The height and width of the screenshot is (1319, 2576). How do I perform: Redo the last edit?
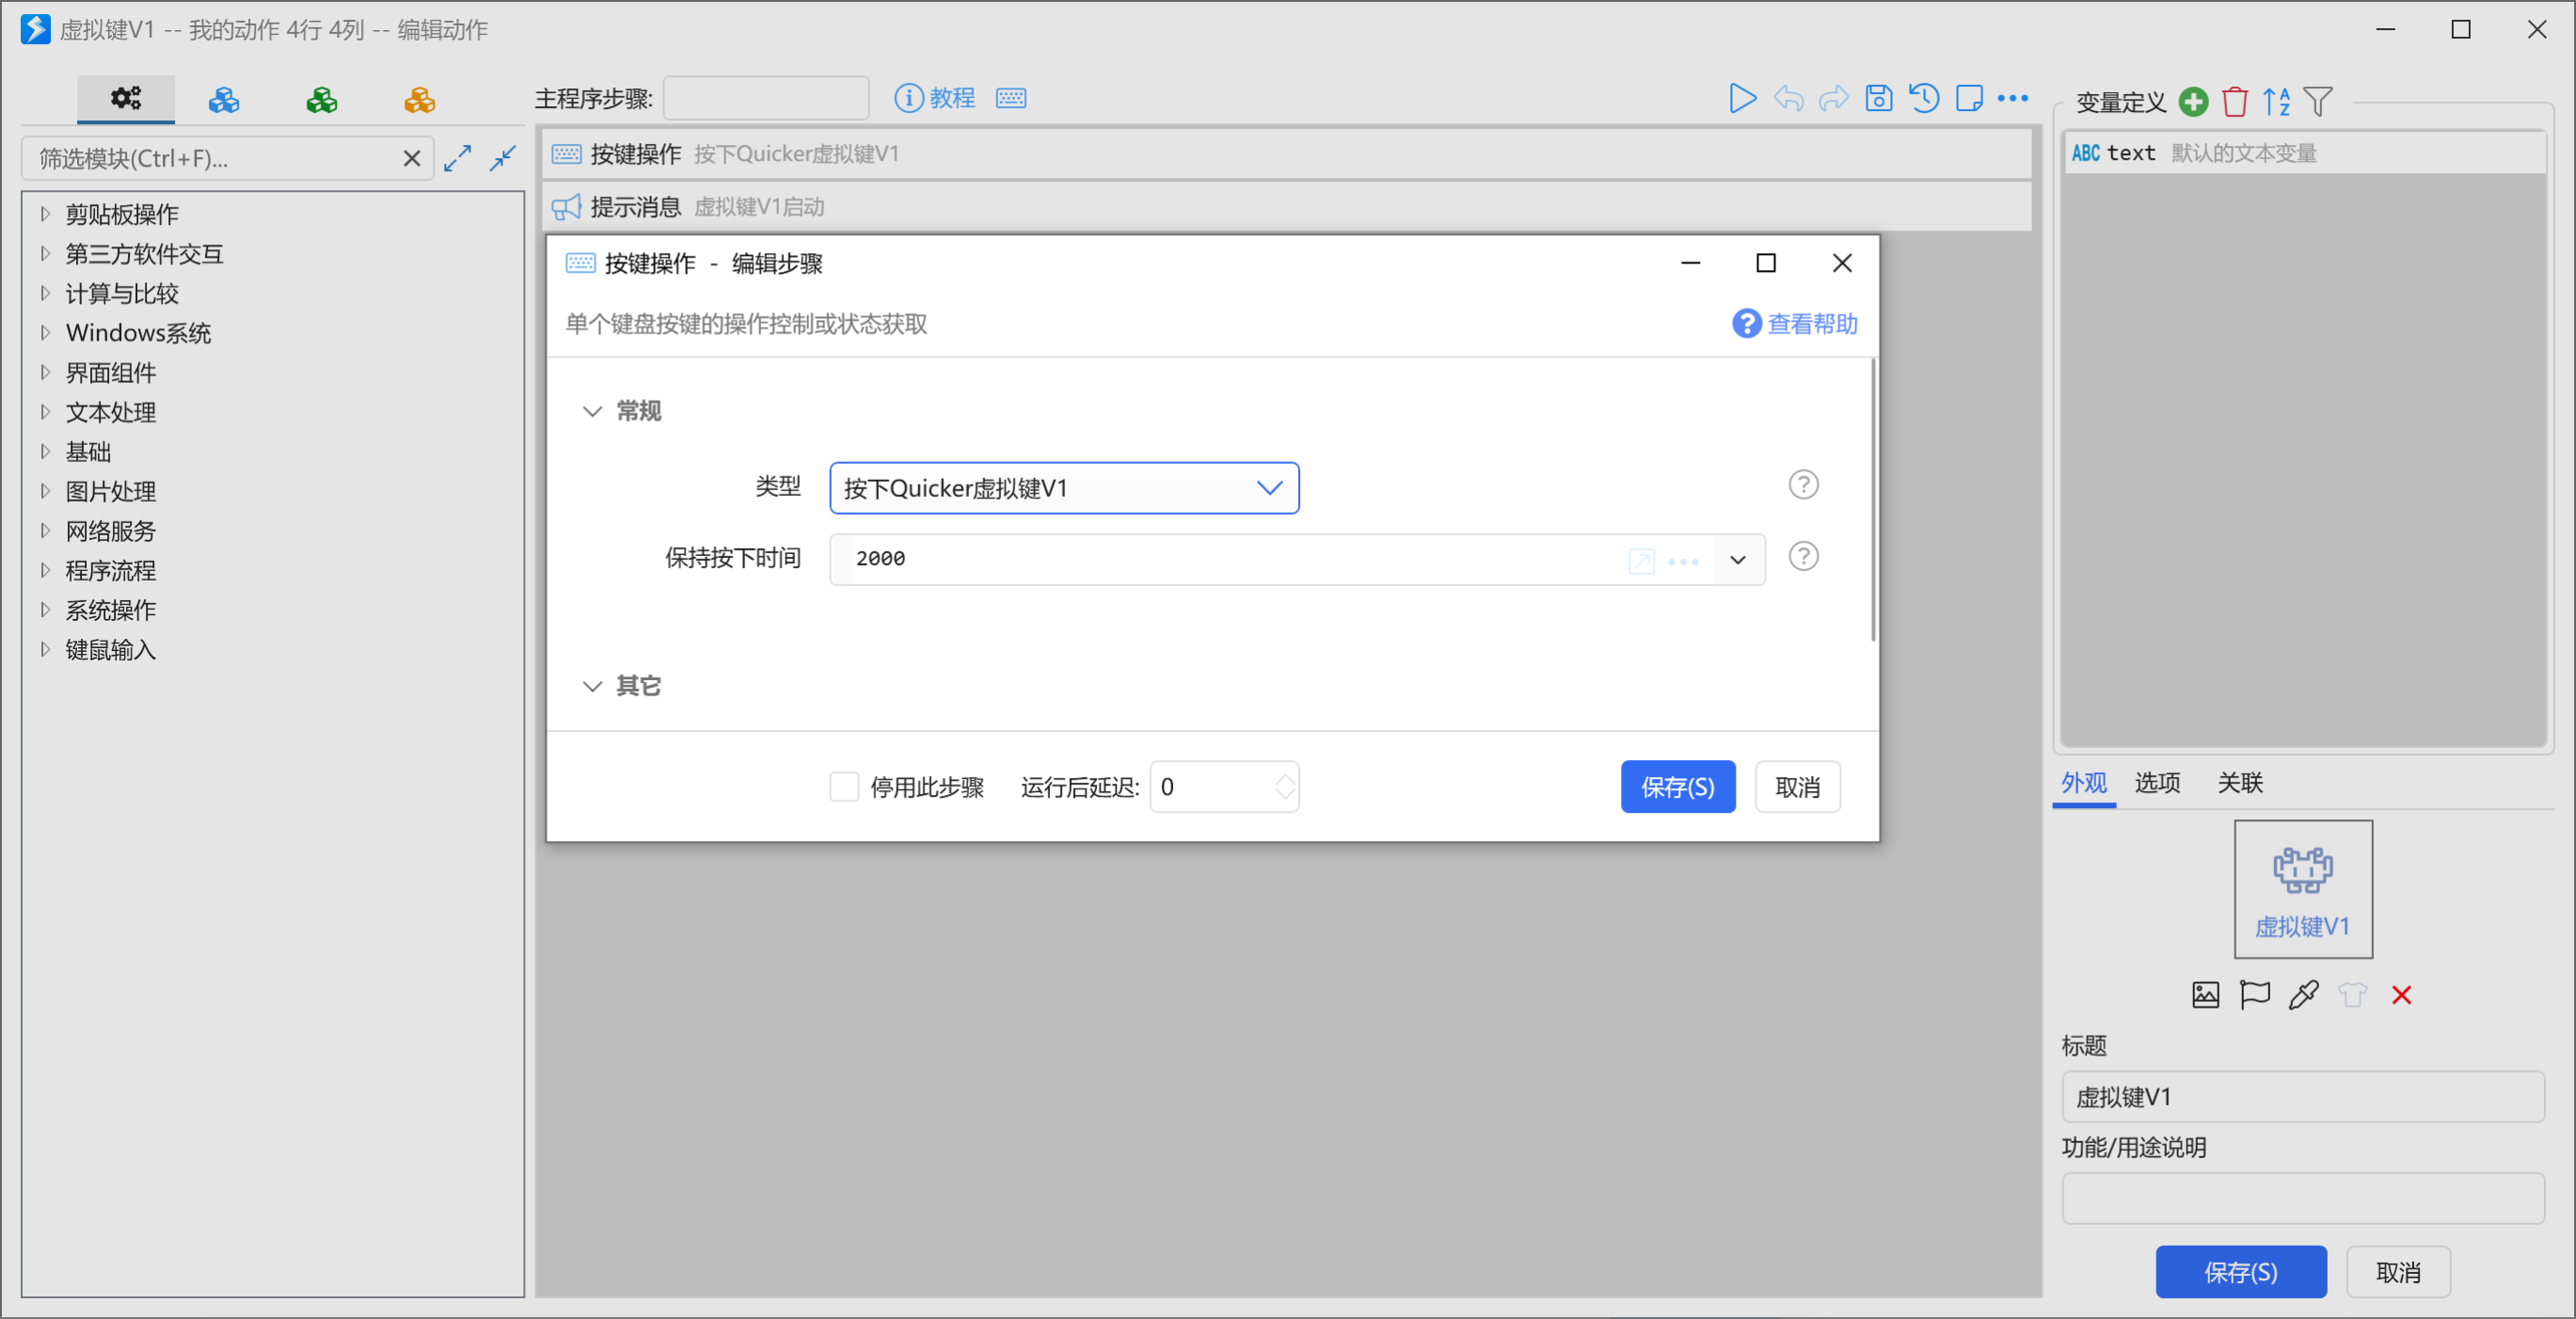[x=1833, y=98]
